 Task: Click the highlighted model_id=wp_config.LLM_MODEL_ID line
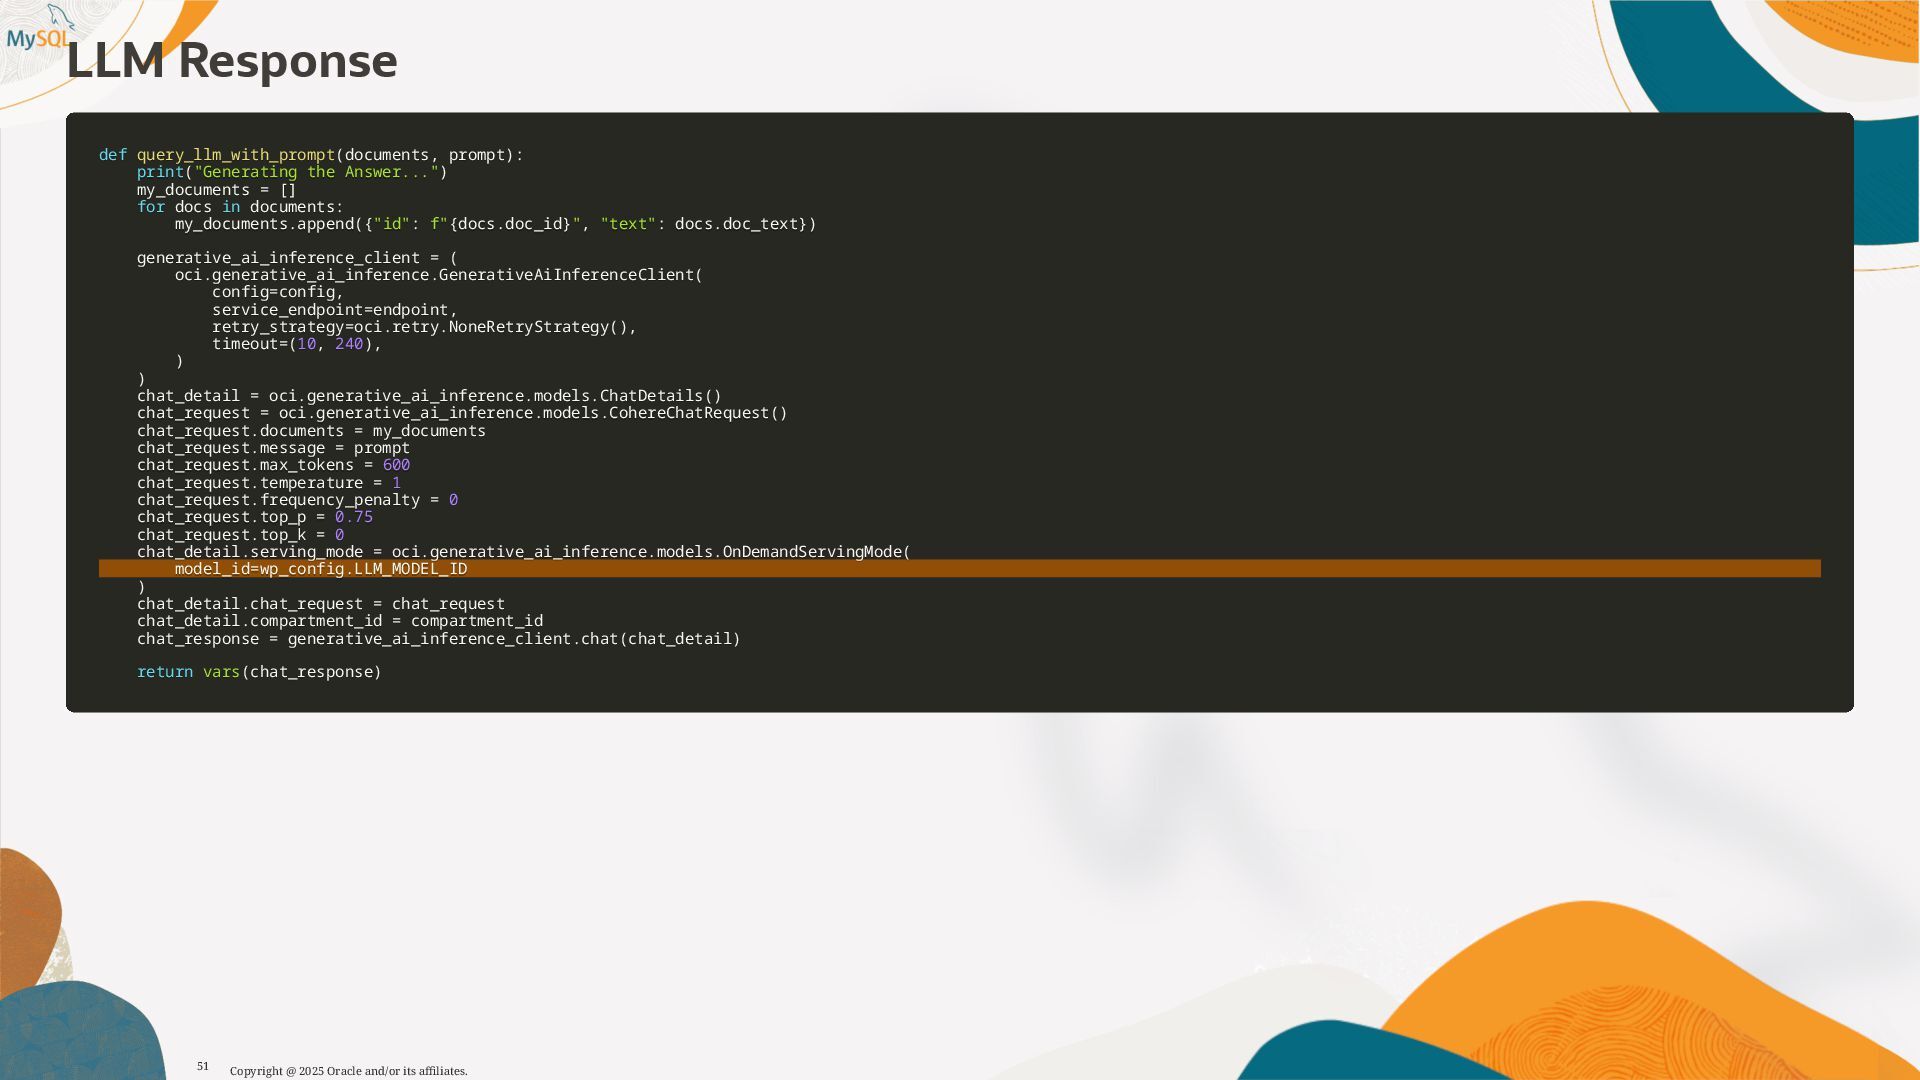tap(320, 569)
